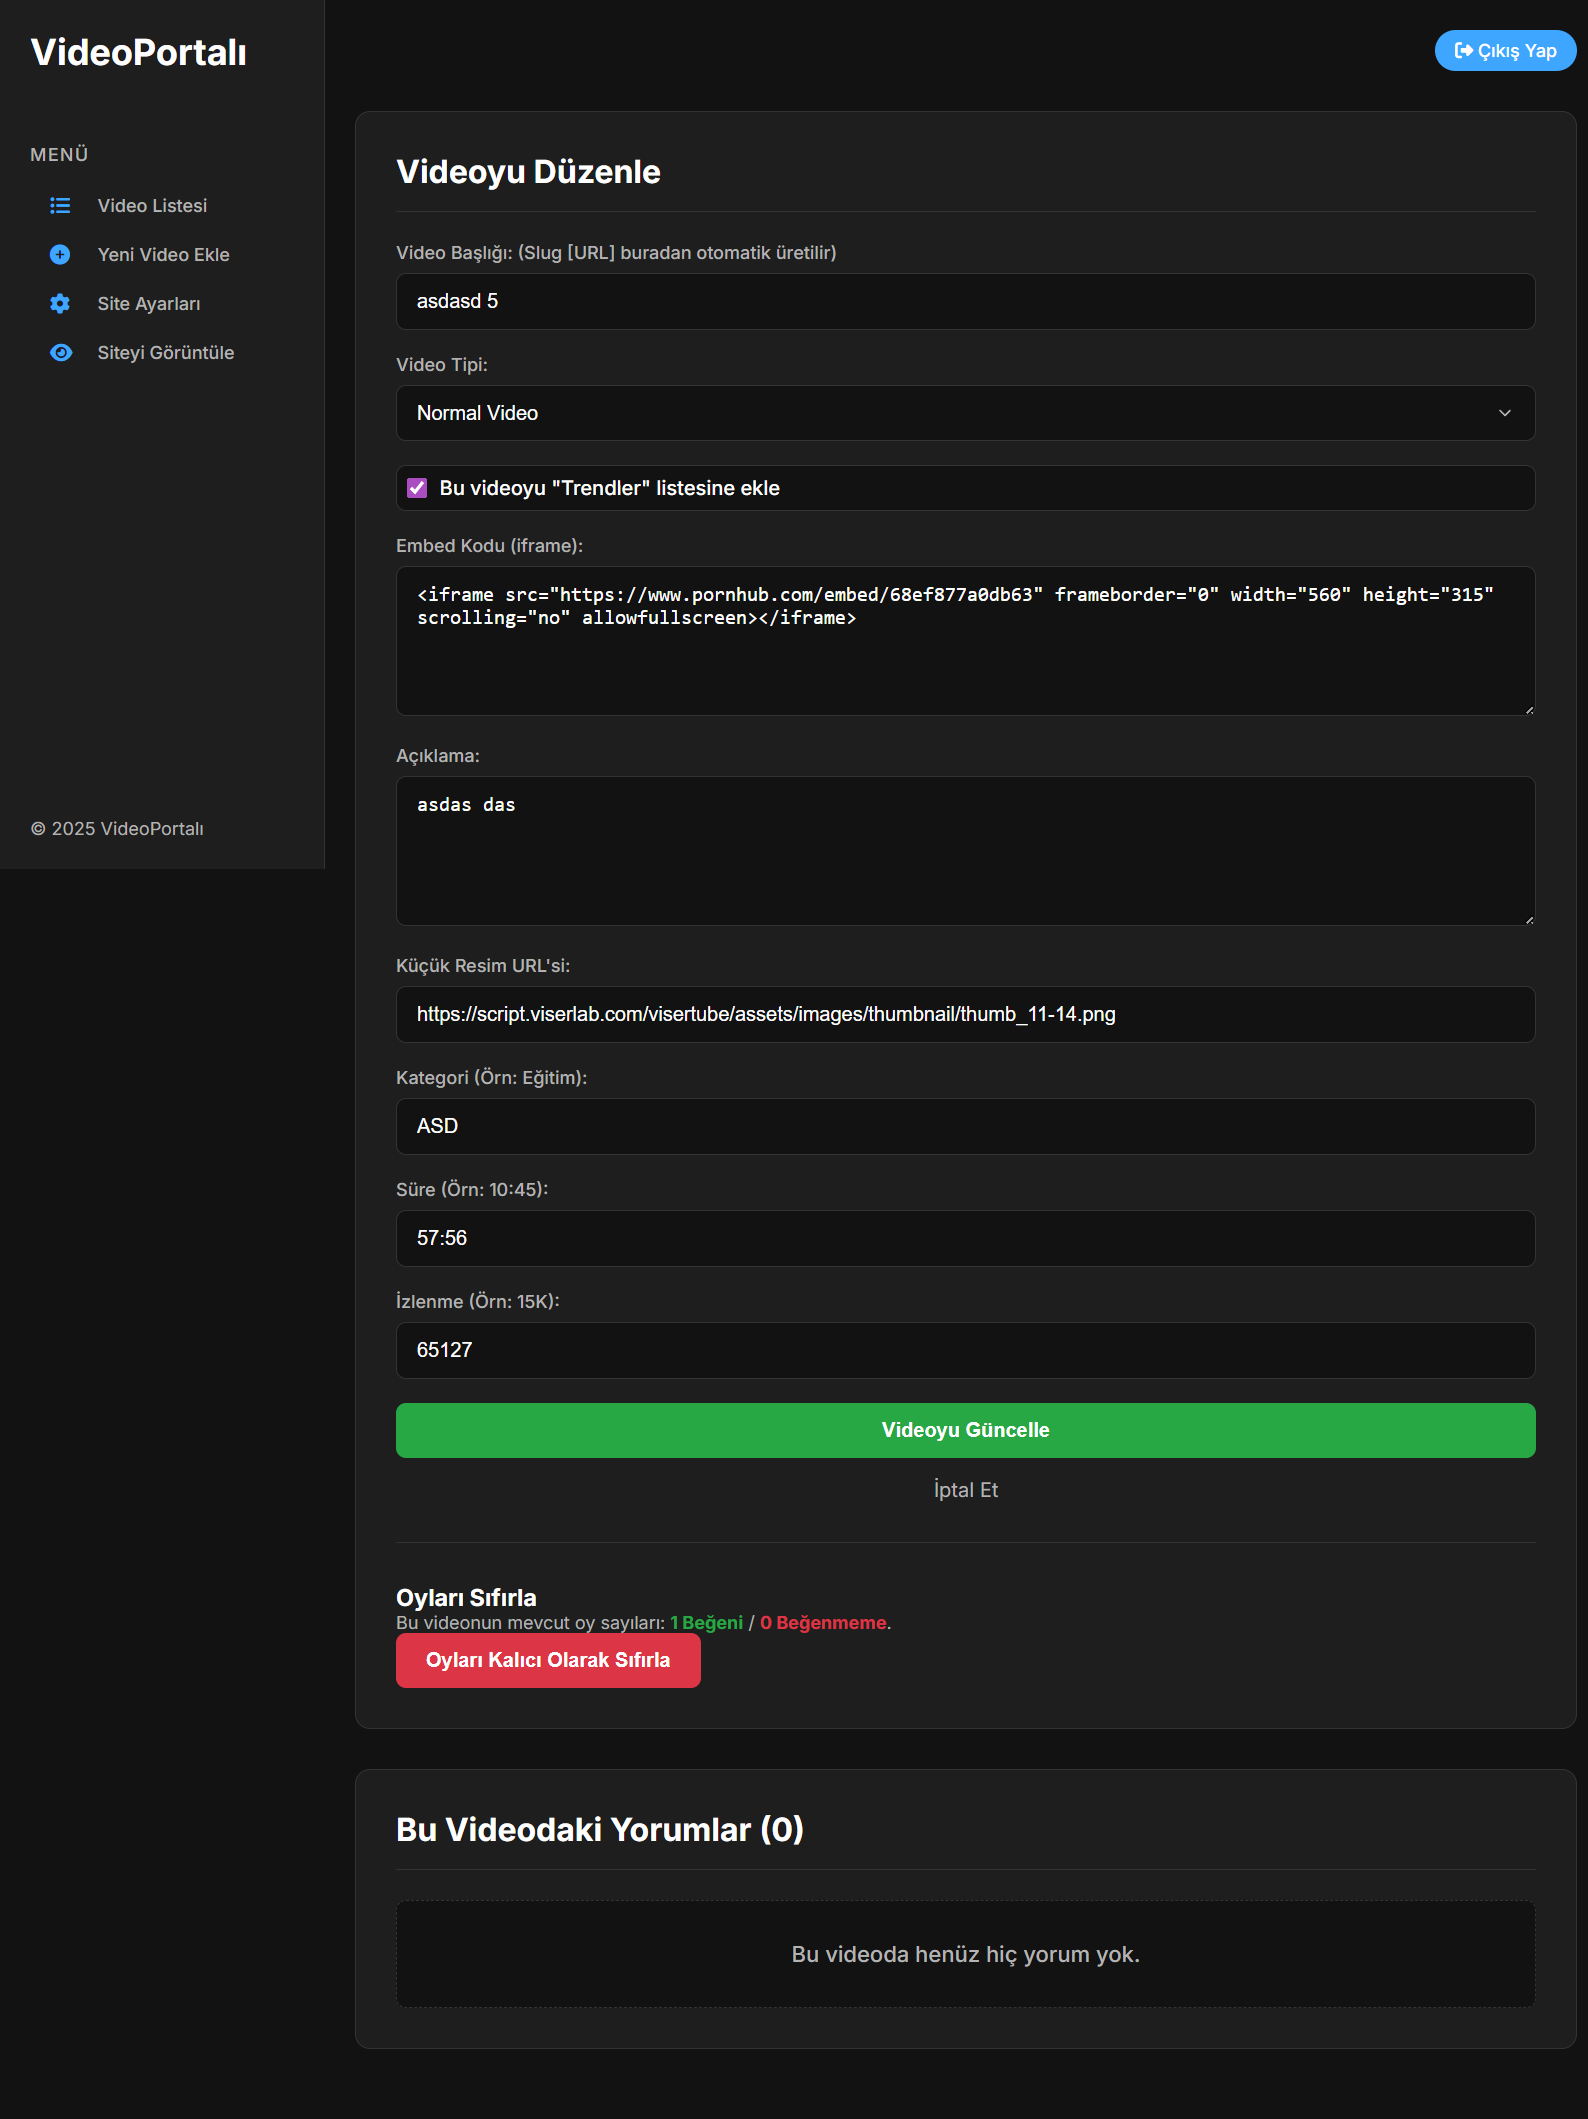Click the Video Tipi dropdown chevron arrow
Screen dimensions: 1588x2119
(1504, 413)
